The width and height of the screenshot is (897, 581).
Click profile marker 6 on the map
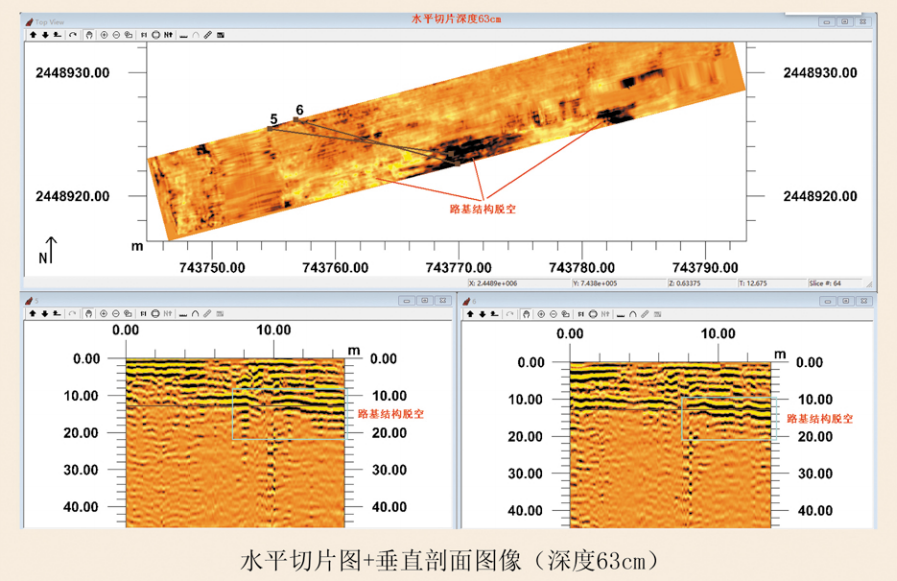coord(298,110)
